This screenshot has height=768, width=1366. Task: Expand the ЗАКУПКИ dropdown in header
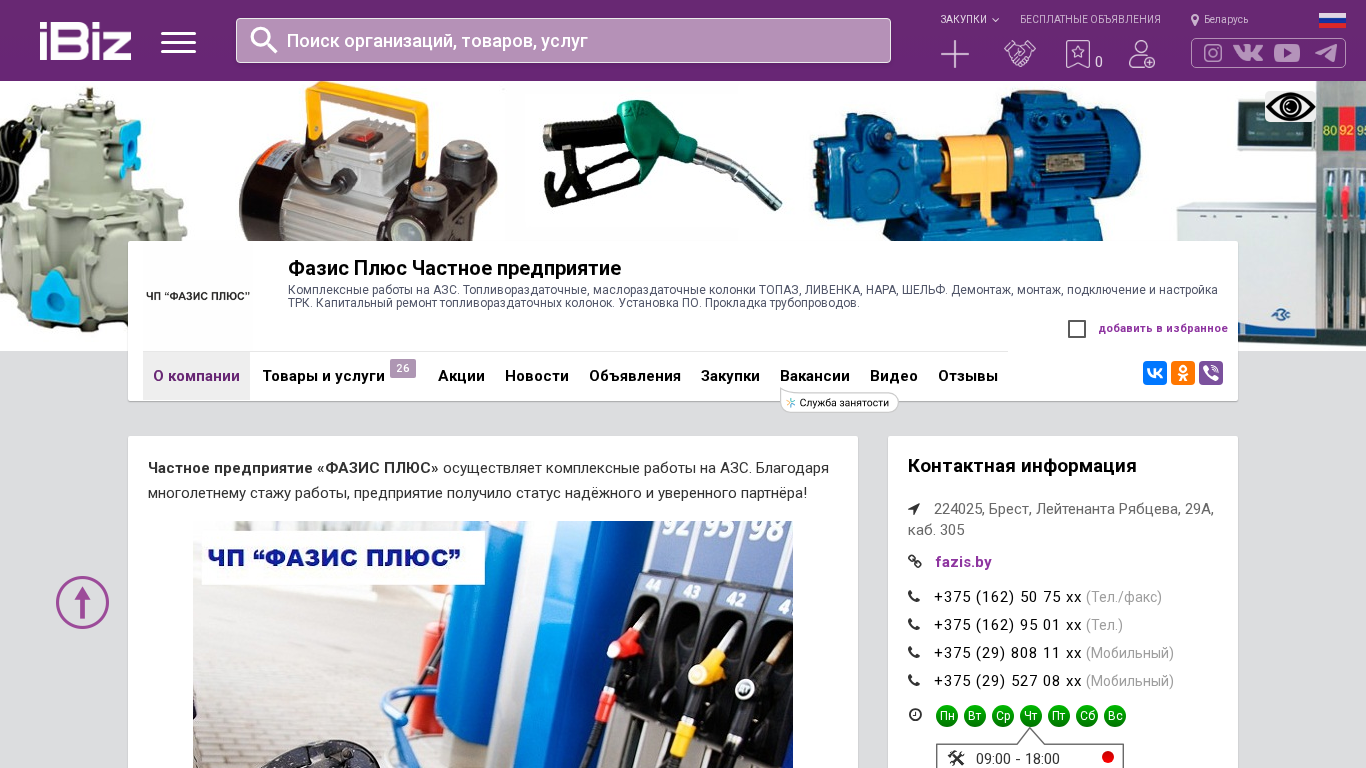click(969, 20)
